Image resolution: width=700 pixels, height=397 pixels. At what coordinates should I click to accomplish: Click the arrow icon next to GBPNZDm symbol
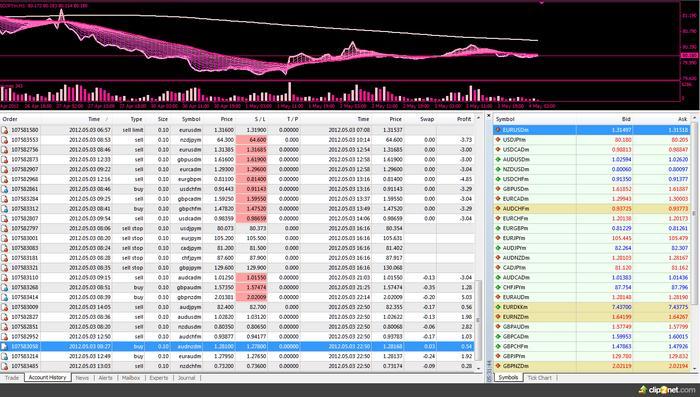click(x=498, y=366)
